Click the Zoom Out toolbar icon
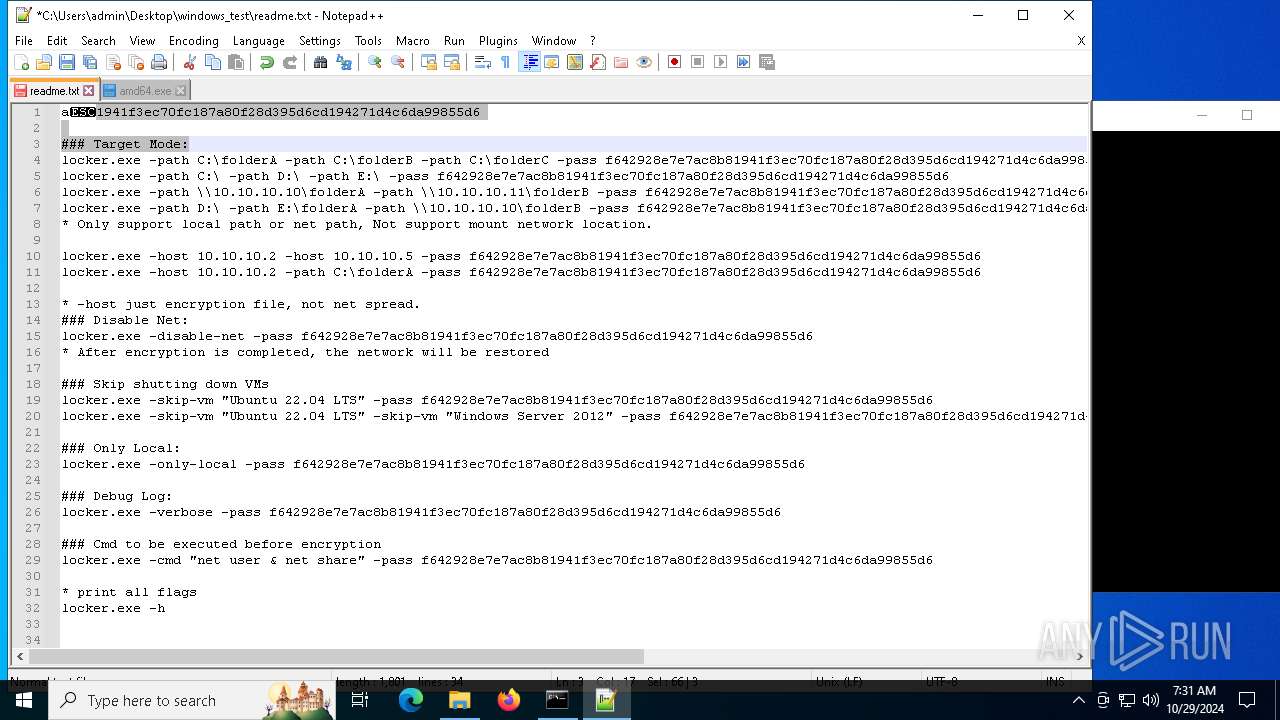1280x720 pixels. click(x=398, y=62)
